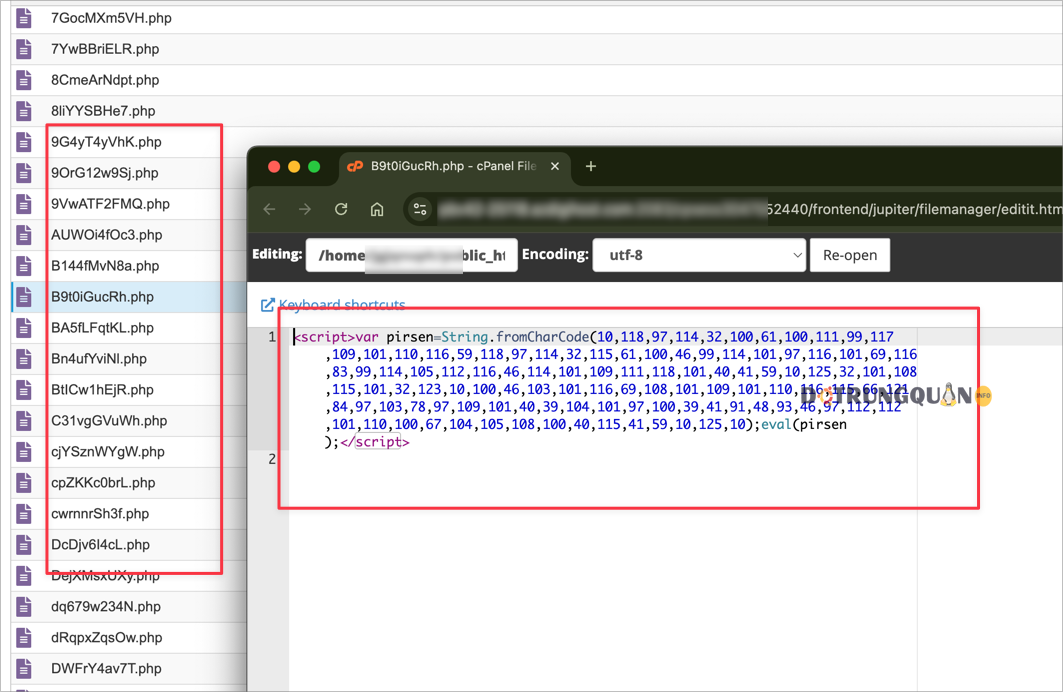Select file cjYSznWYgW.php
Screen dimensions: 1063x692
coord(108,452)
